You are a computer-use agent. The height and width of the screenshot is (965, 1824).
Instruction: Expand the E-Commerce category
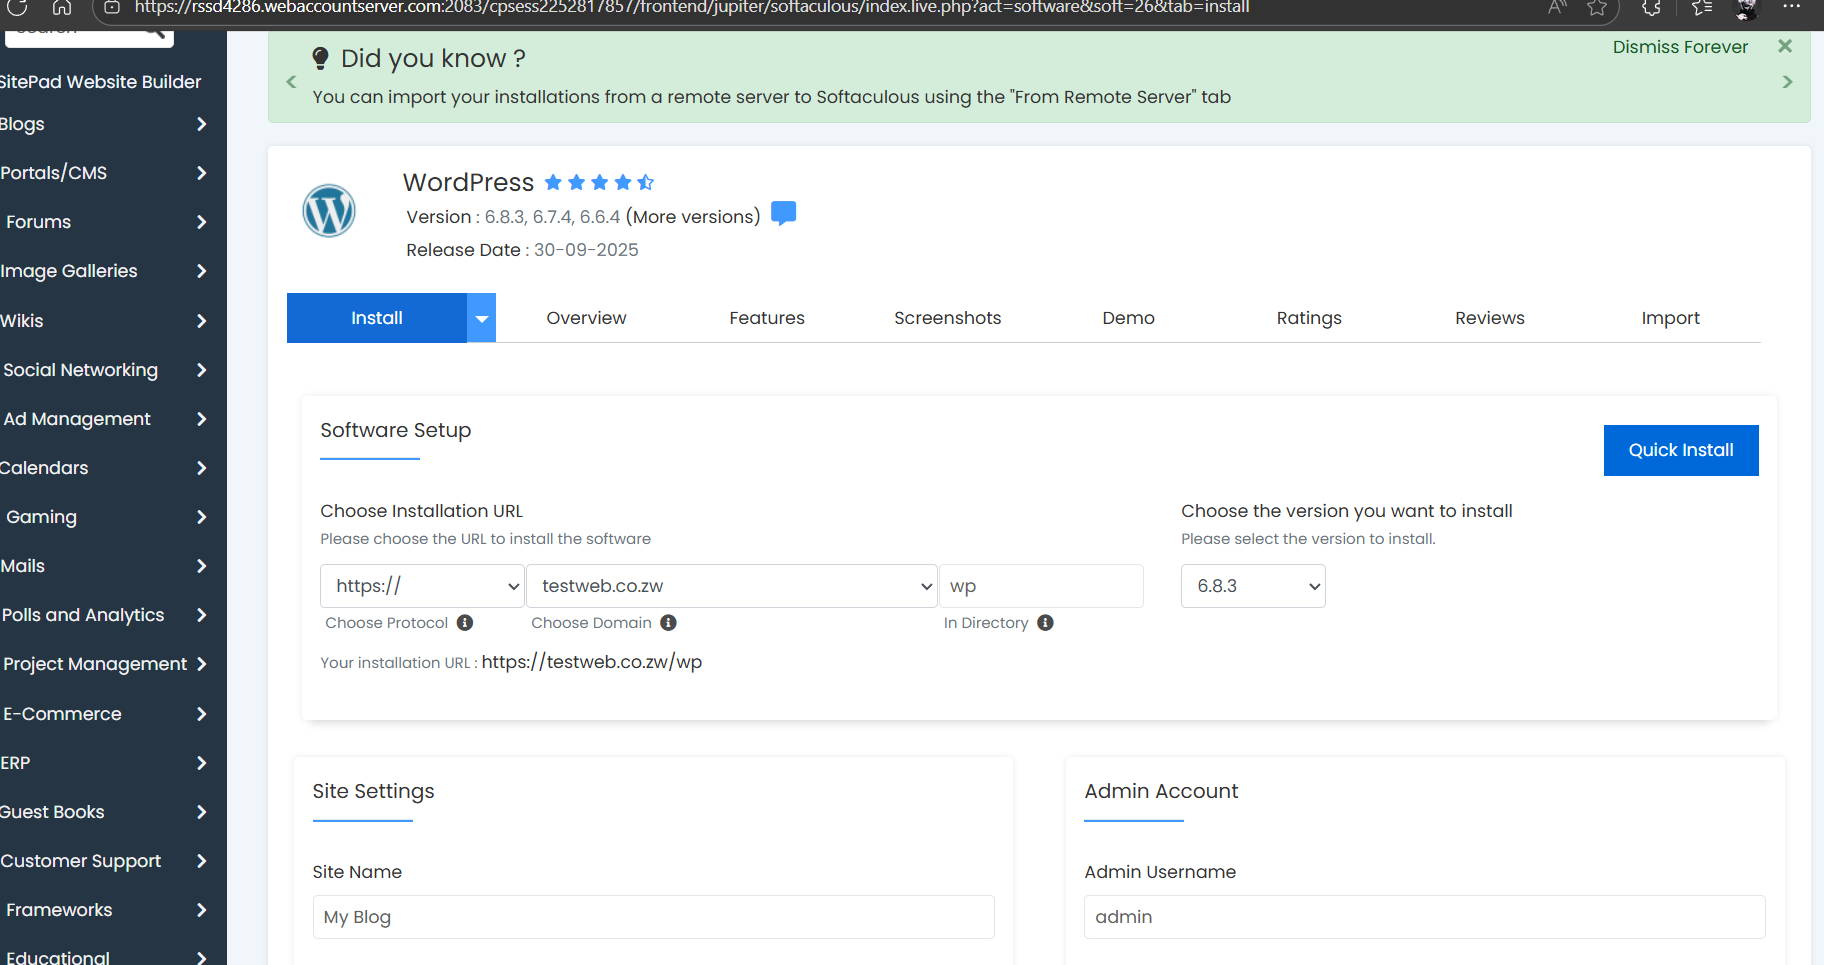point(104,714)
